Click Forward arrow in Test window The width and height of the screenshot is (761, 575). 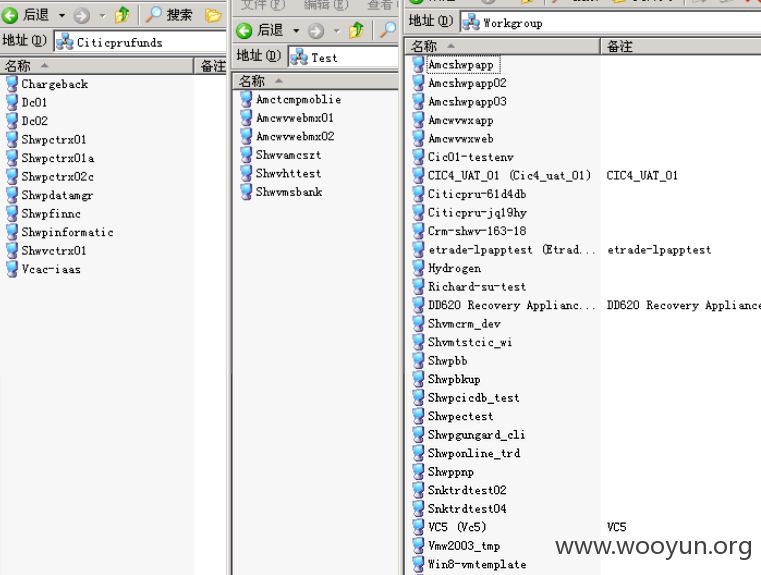coord(316,31)
